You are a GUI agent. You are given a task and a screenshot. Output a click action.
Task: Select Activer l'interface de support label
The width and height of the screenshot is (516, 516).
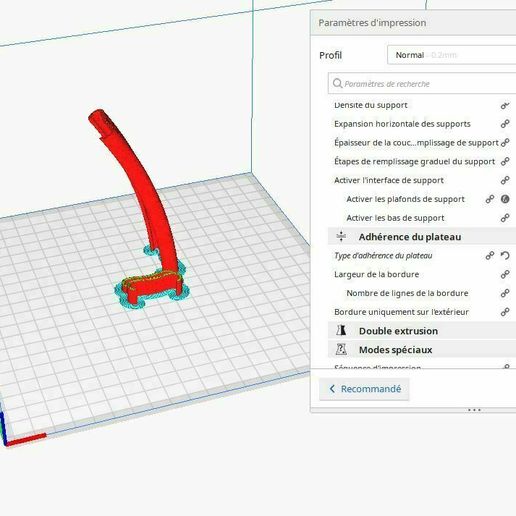[389, 180]
